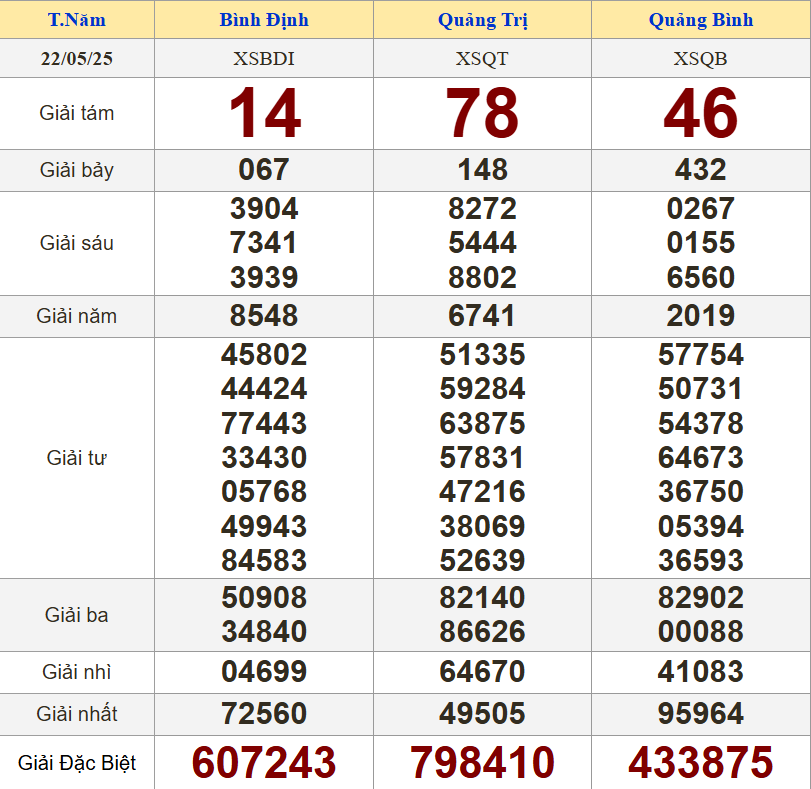The height and width of the screenshot is (789, 811).
Task: Select the Giải tư row label
Action: pyautogui.click(x=77, y=458)
